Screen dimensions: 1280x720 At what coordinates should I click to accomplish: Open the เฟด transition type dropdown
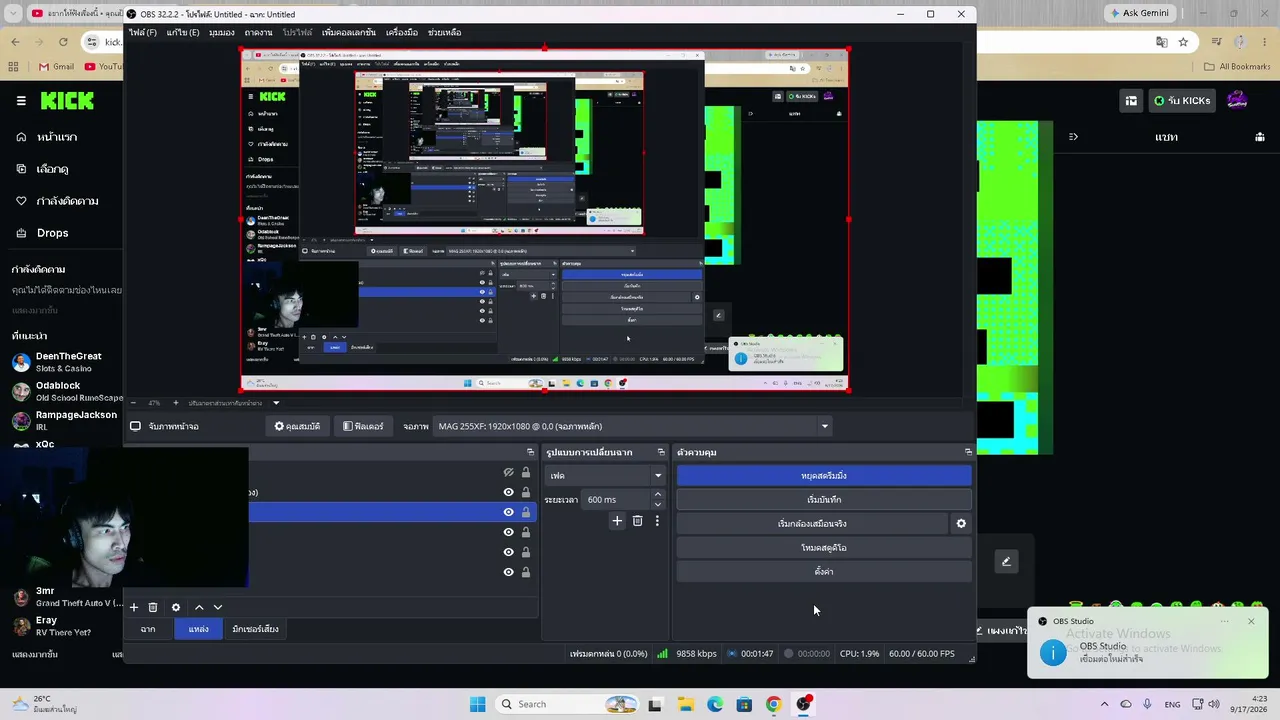coord(605,475)
